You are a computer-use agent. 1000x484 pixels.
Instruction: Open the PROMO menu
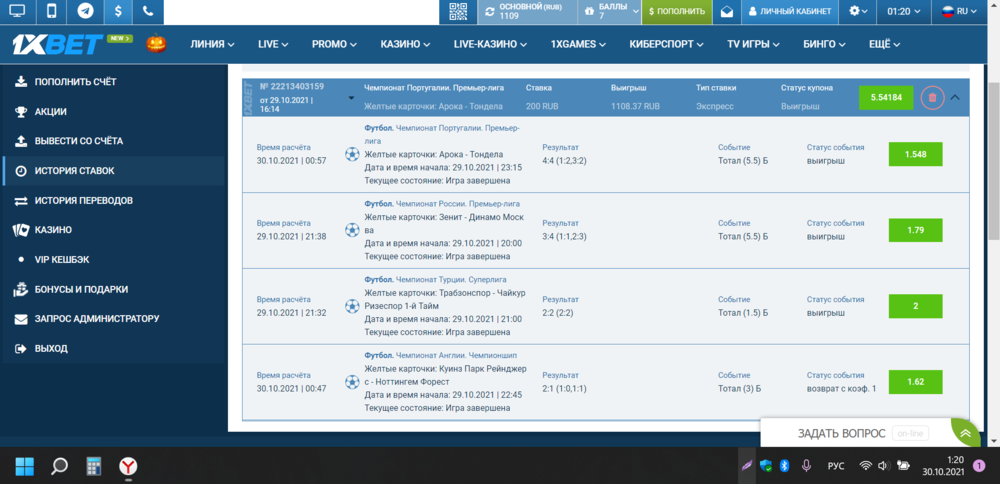point(334,45)
